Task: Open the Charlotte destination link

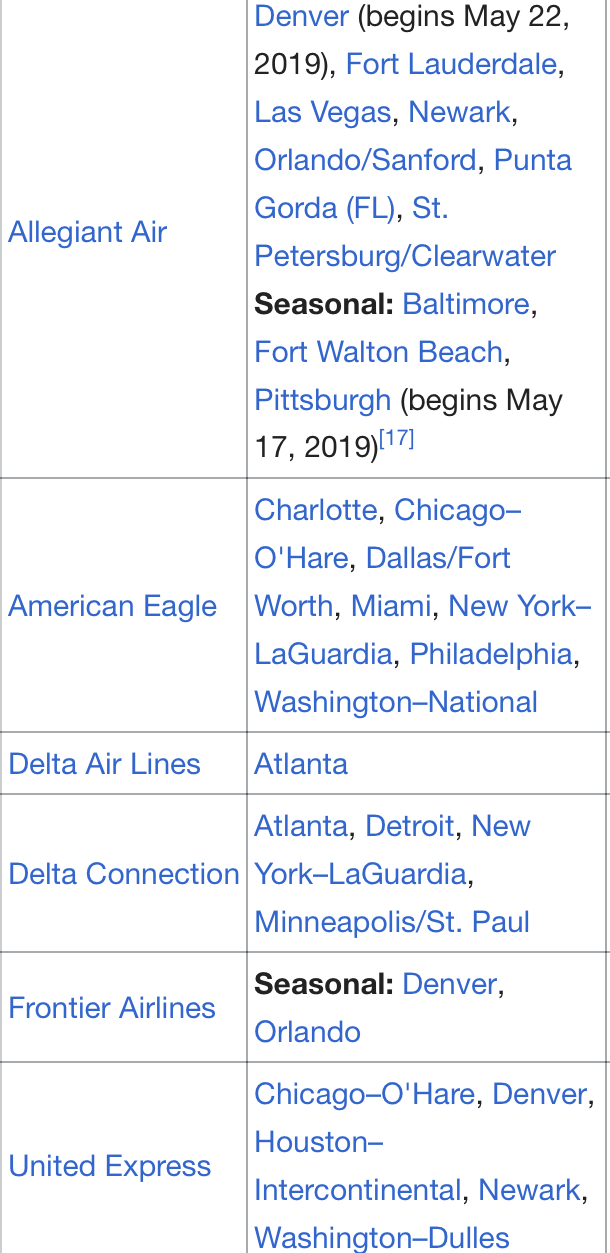Action: (316, 510)
